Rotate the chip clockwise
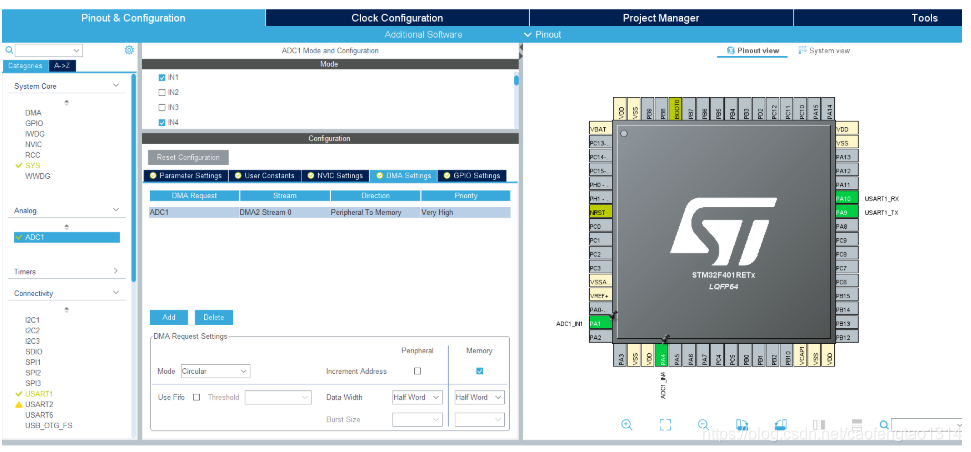This screenshot has height=452, width=971. (742, 425)
